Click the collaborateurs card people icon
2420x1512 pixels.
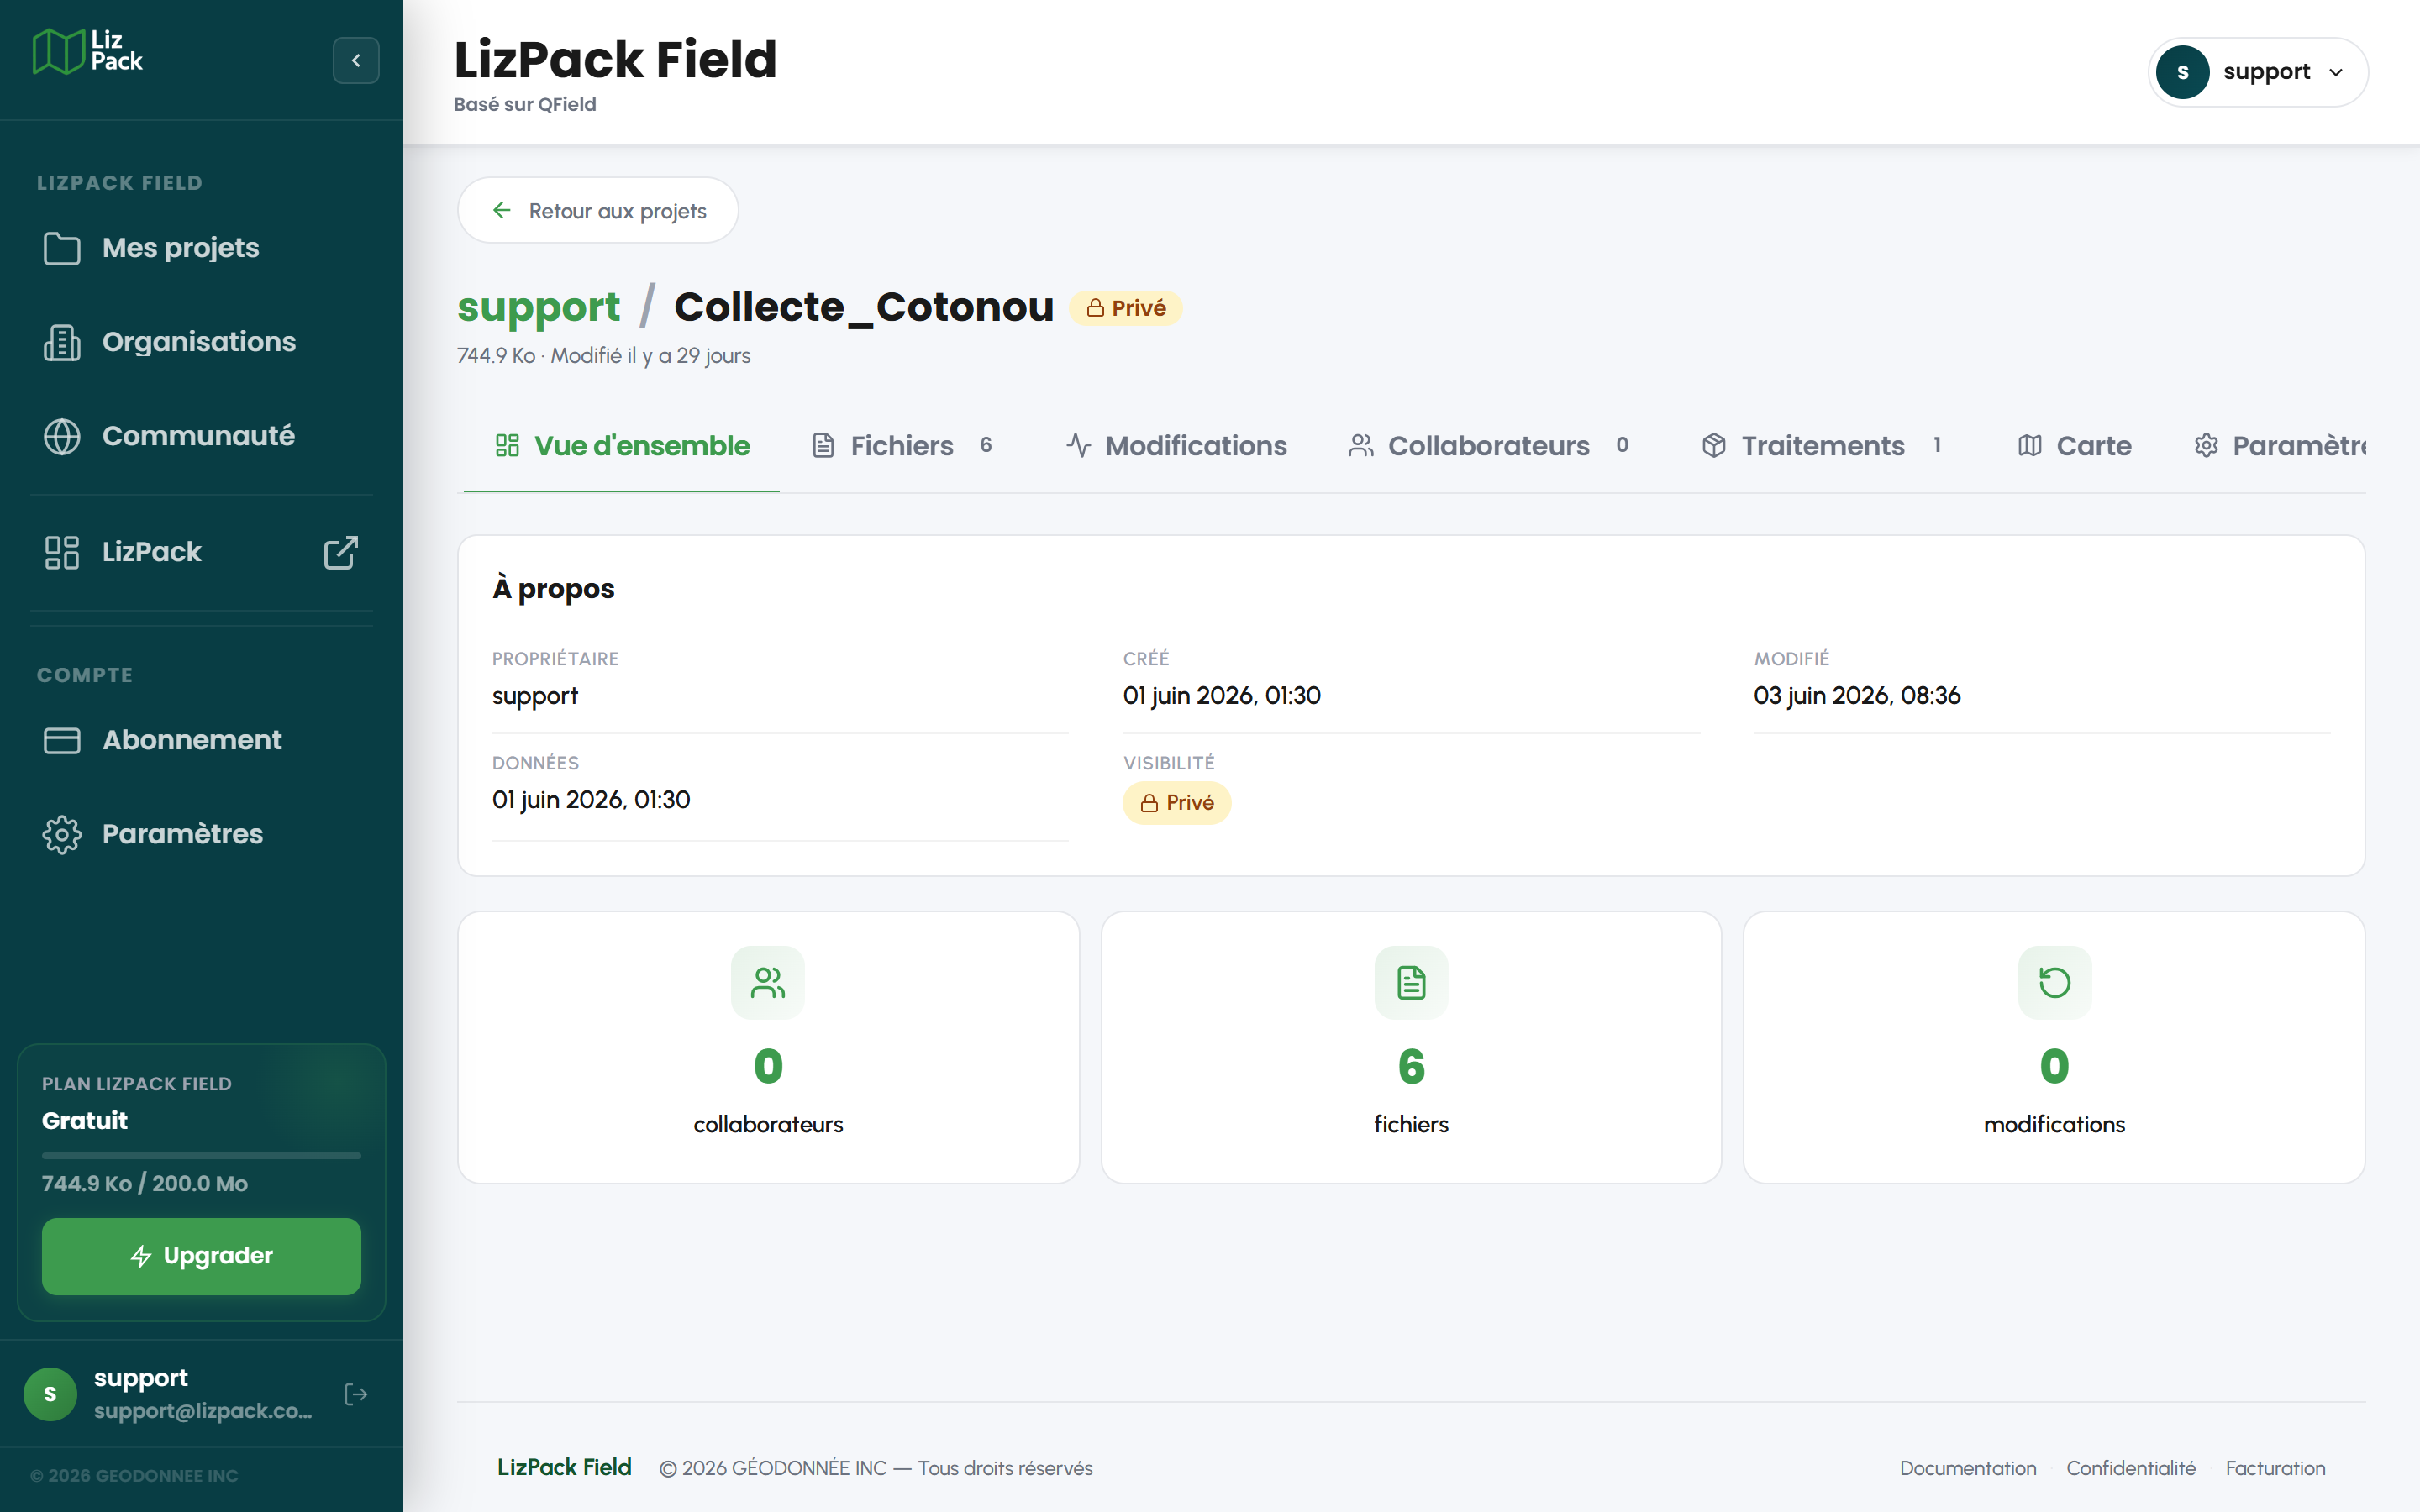coord(768,982)
